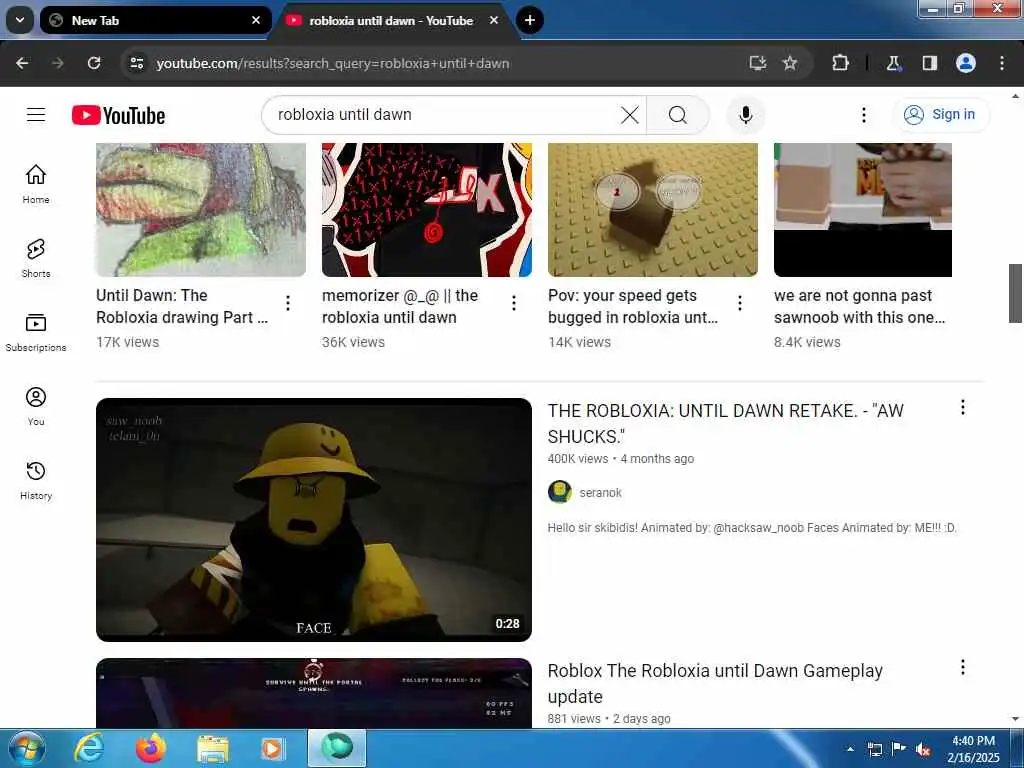
Task: Open options for Pov speed bugged short
Action: tap(740, 303)
